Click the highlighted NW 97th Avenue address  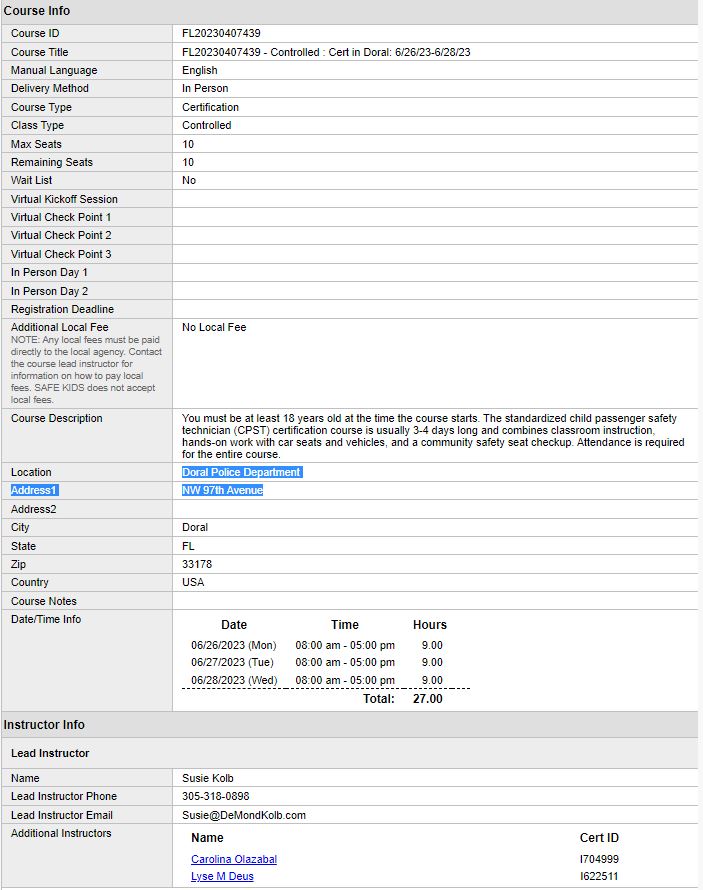click(x=222, y=490)
